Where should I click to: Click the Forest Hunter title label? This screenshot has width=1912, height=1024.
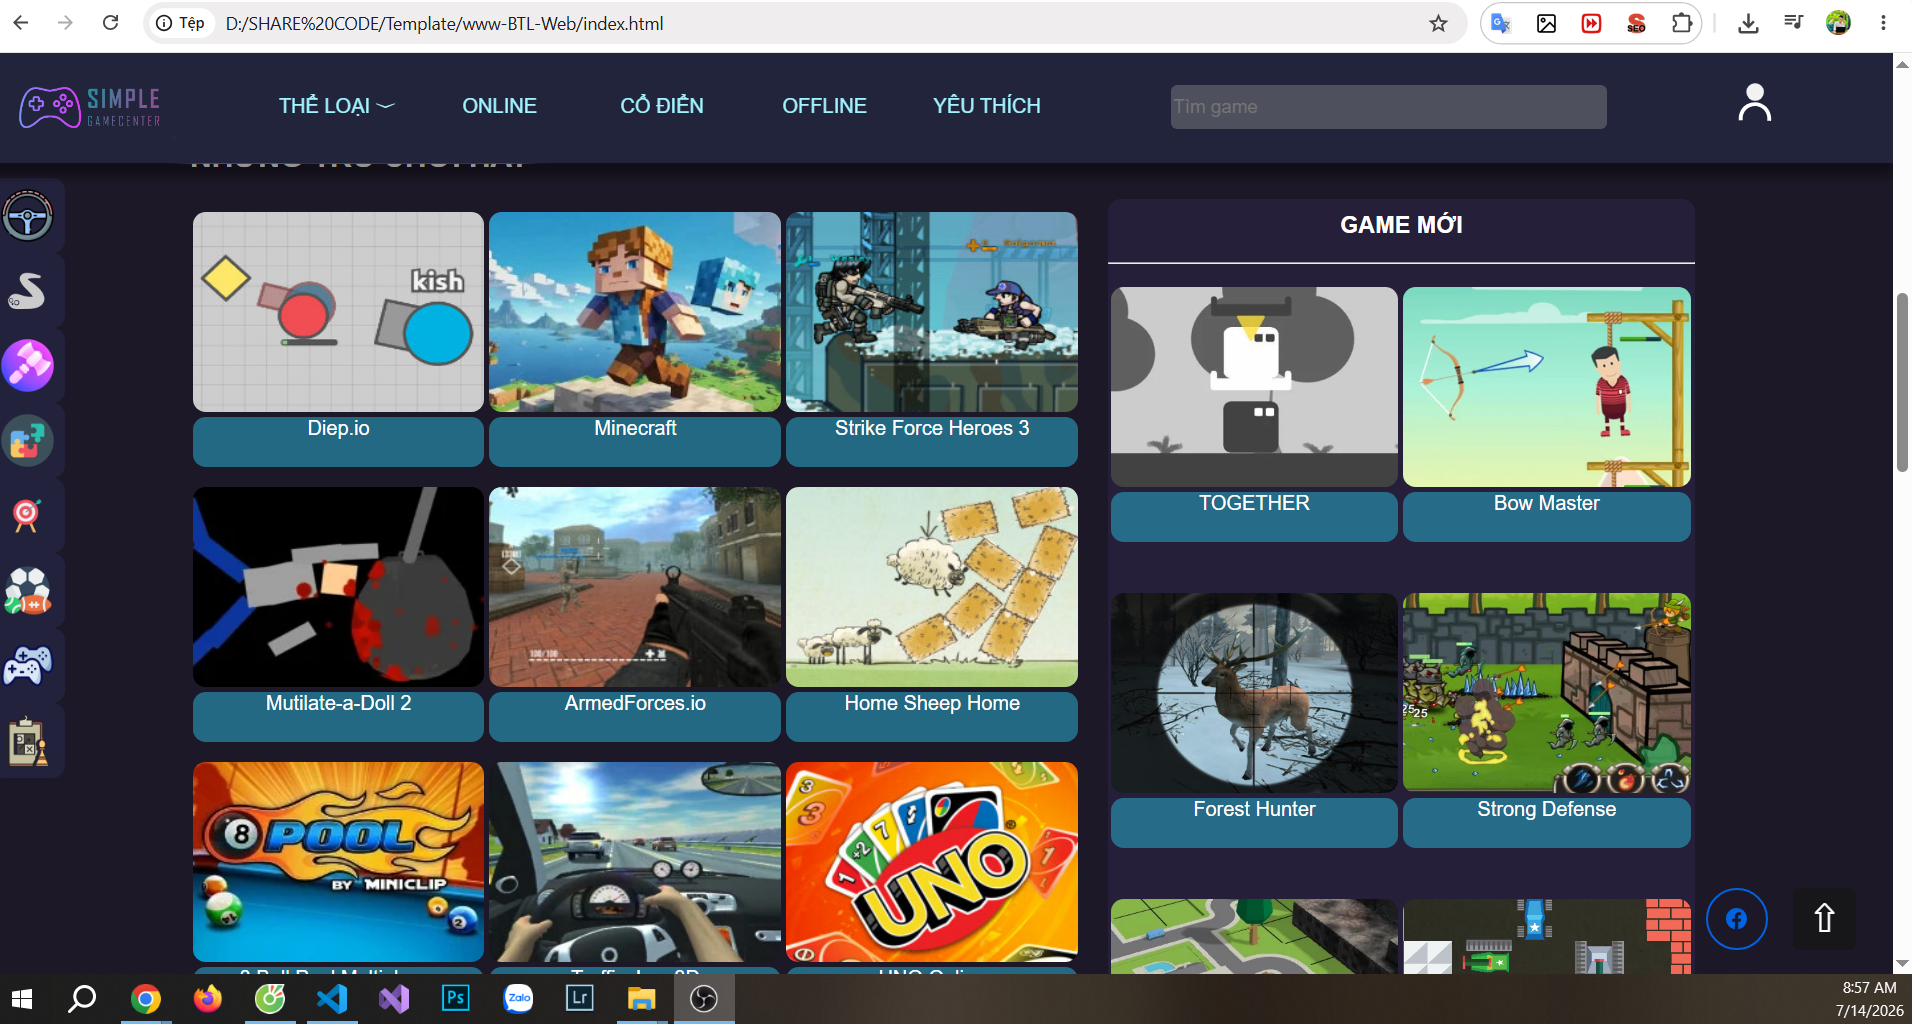1254,822
